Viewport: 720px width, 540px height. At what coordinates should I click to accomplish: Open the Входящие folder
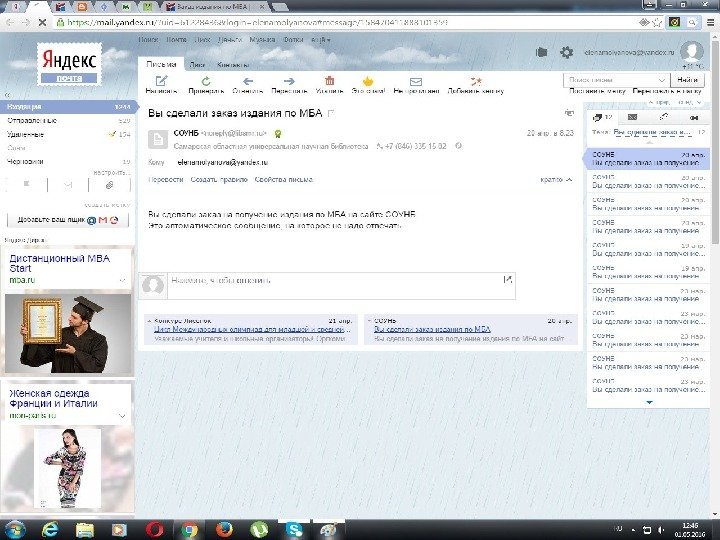point(68,107)
